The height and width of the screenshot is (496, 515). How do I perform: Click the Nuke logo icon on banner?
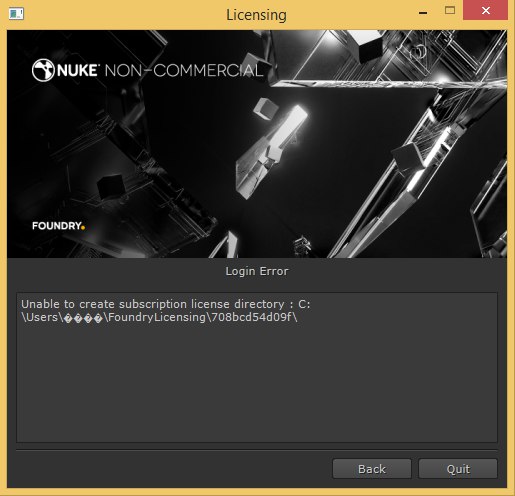pyautogui.click(x=43, y=70)
